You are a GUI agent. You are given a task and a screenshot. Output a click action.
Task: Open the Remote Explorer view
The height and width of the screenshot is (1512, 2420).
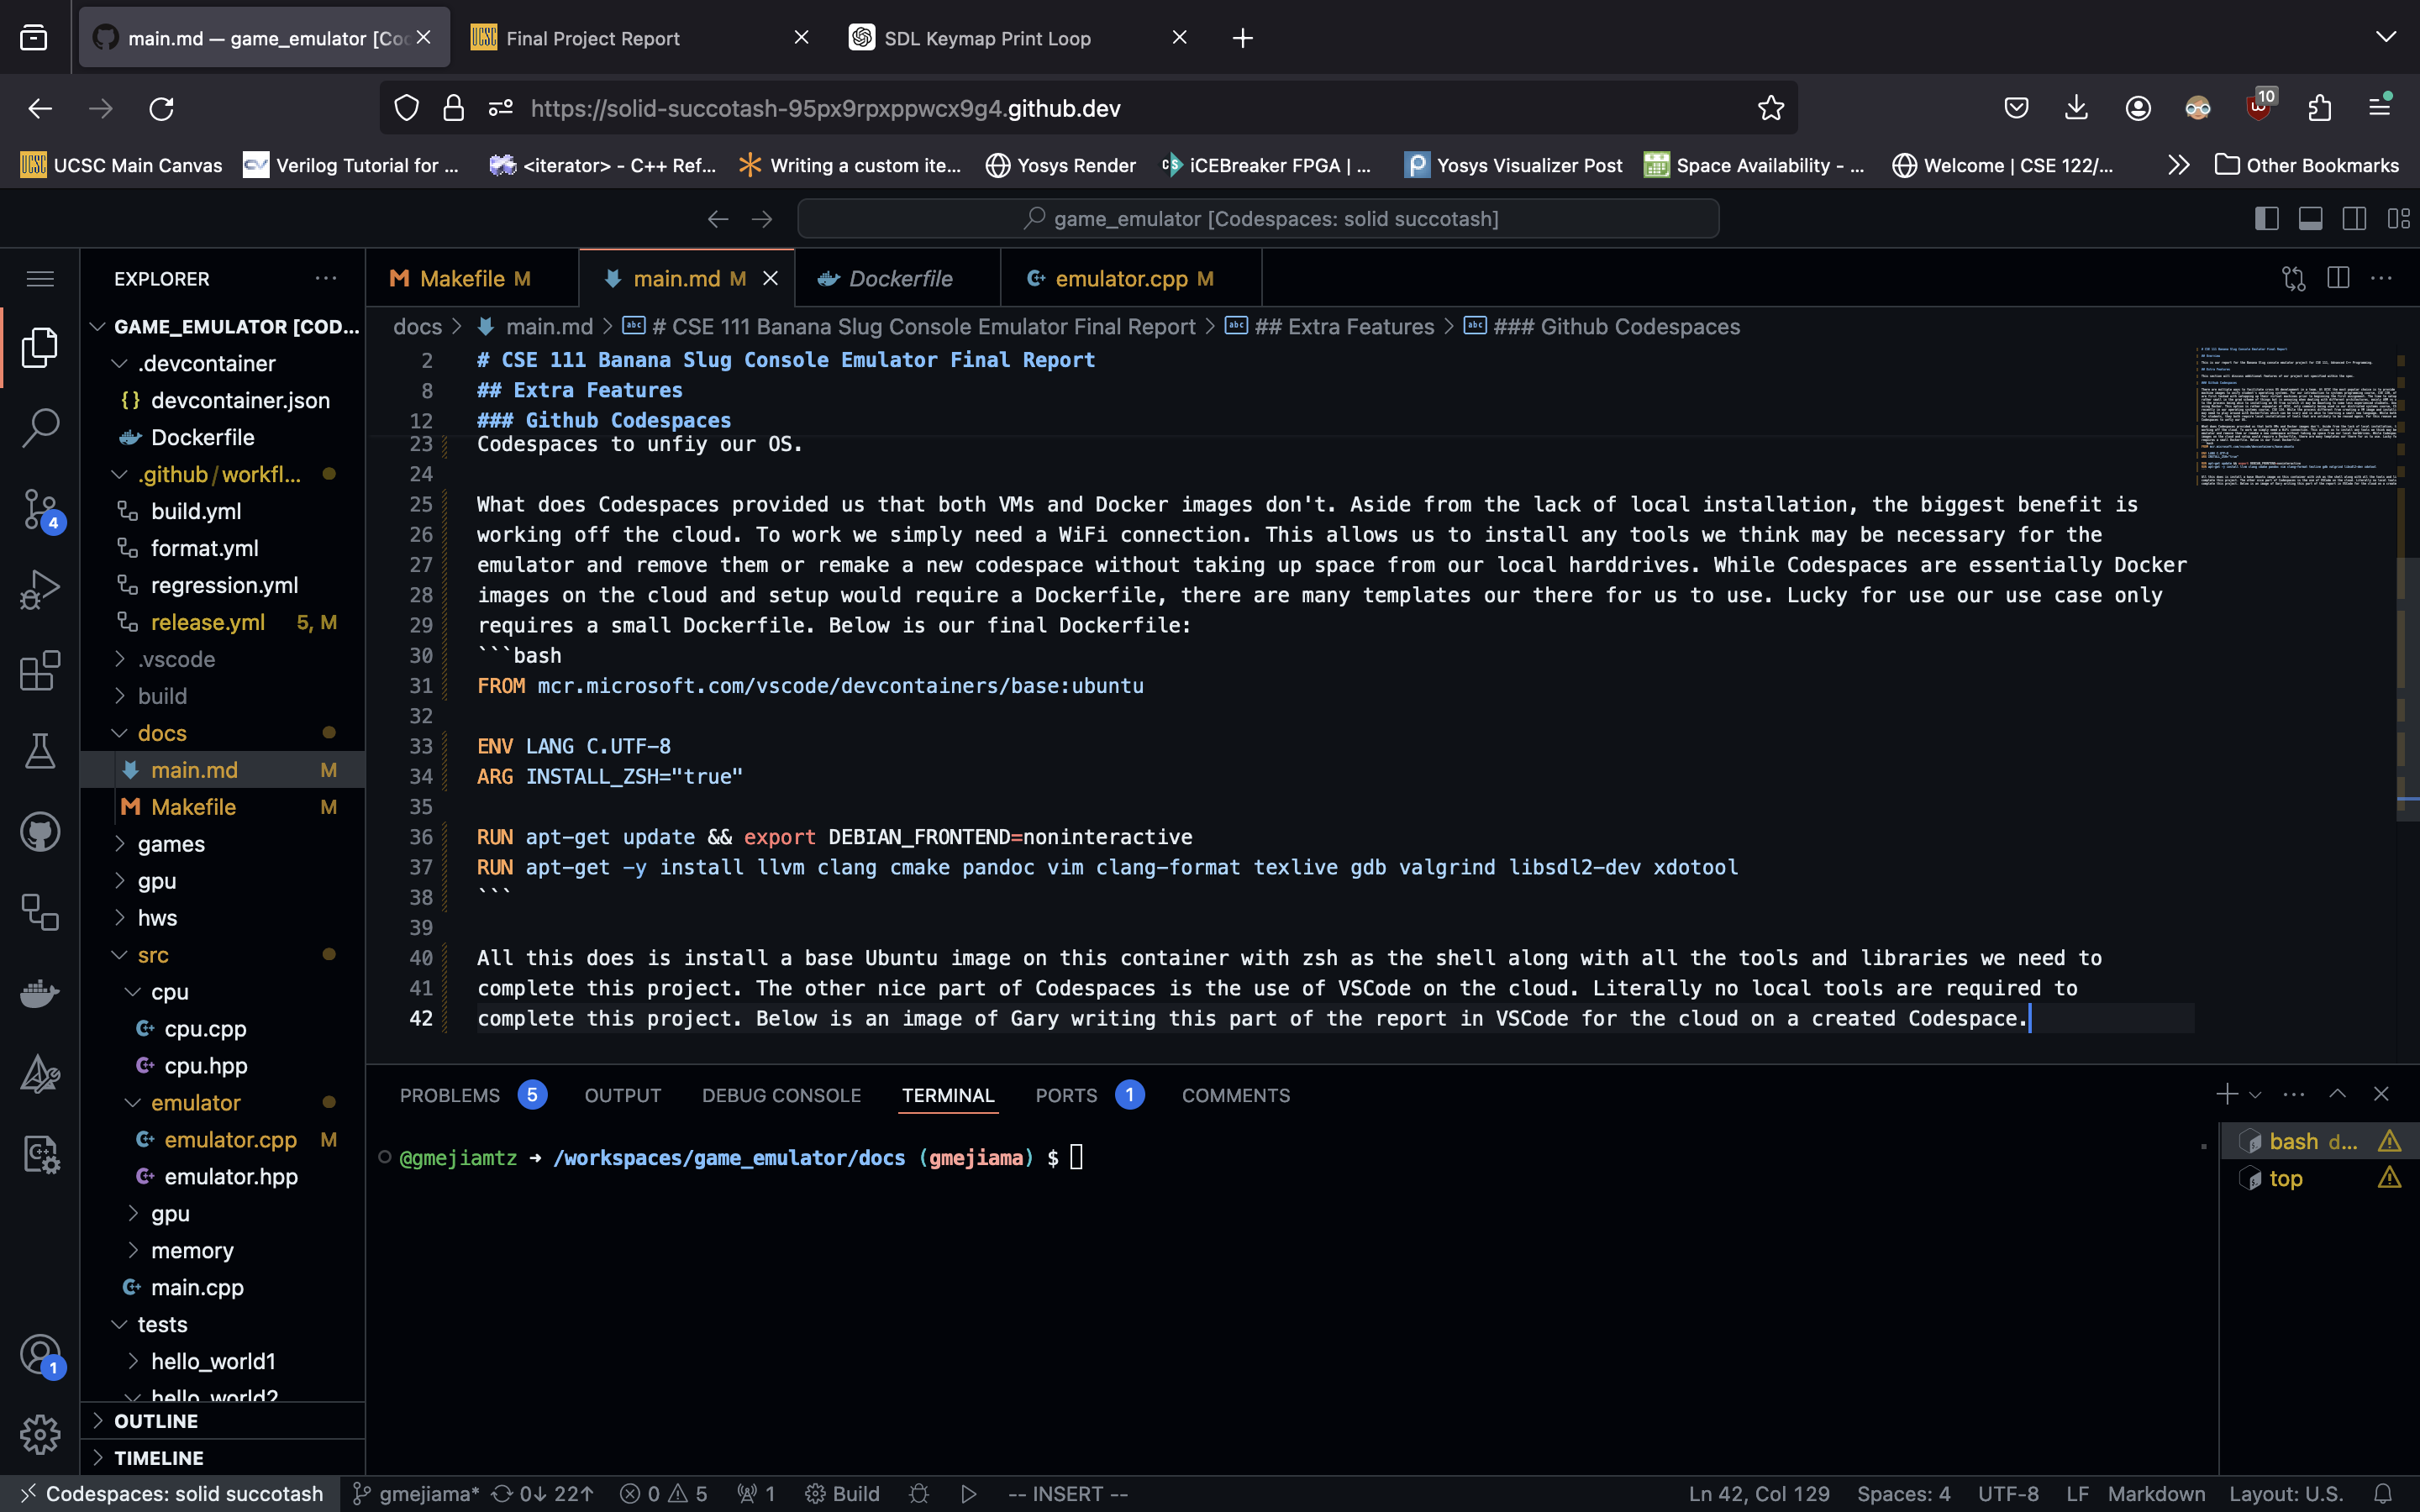[40, 912]
